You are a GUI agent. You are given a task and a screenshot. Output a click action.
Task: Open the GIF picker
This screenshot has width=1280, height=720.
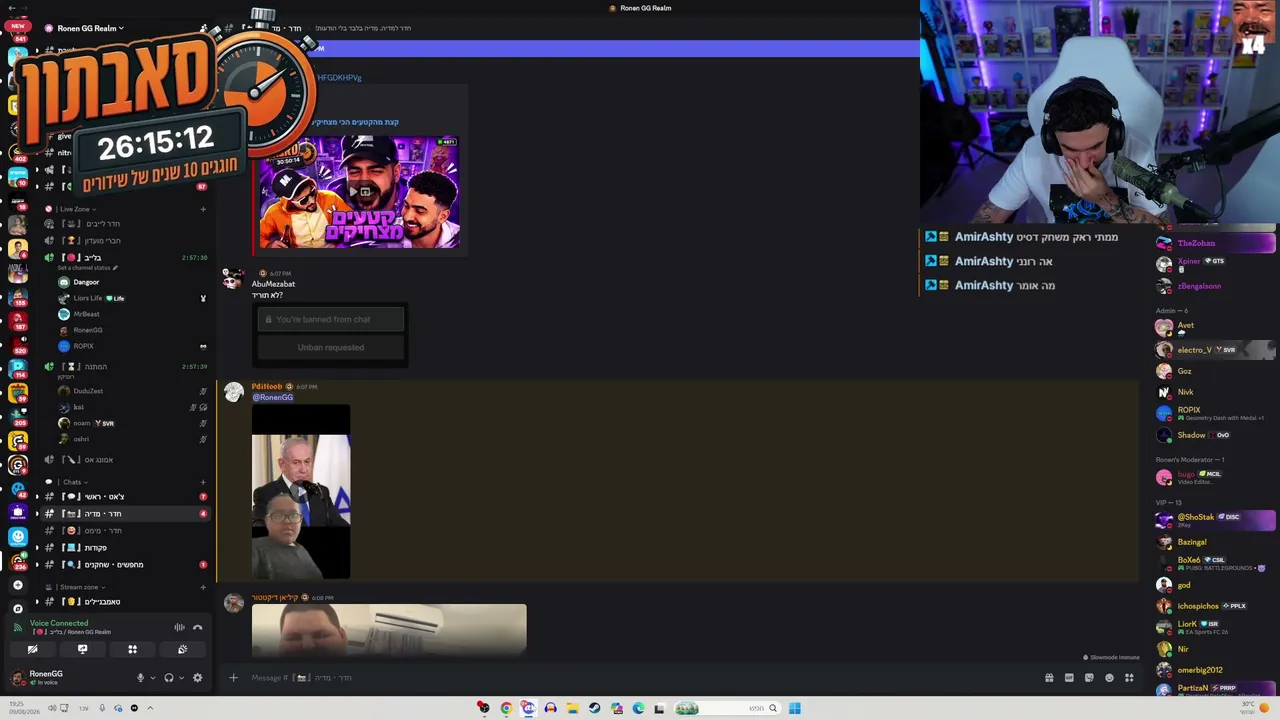1069,678
